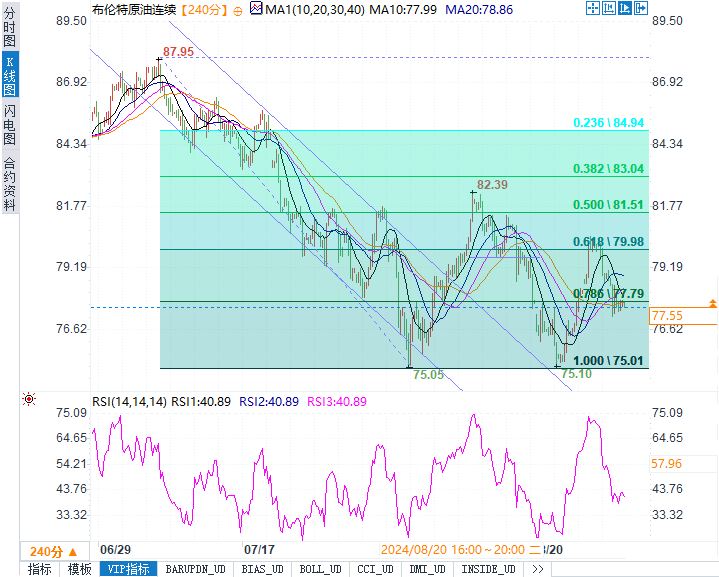Image resolution: width=719 pixels, height=577 pixels.
Task: Click the 0.786 \ 77.79 Fibonacci label
Action: [608, 294]
